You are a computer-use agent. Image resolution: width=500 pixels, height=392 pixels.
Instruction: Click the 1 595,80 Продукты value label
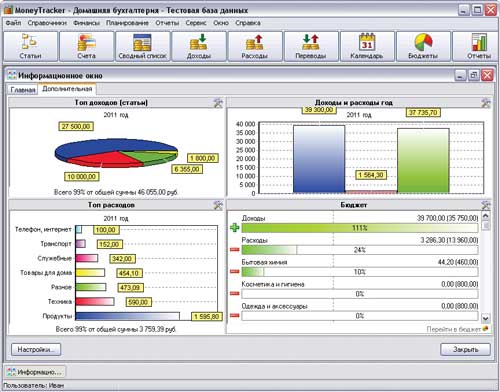207,316
